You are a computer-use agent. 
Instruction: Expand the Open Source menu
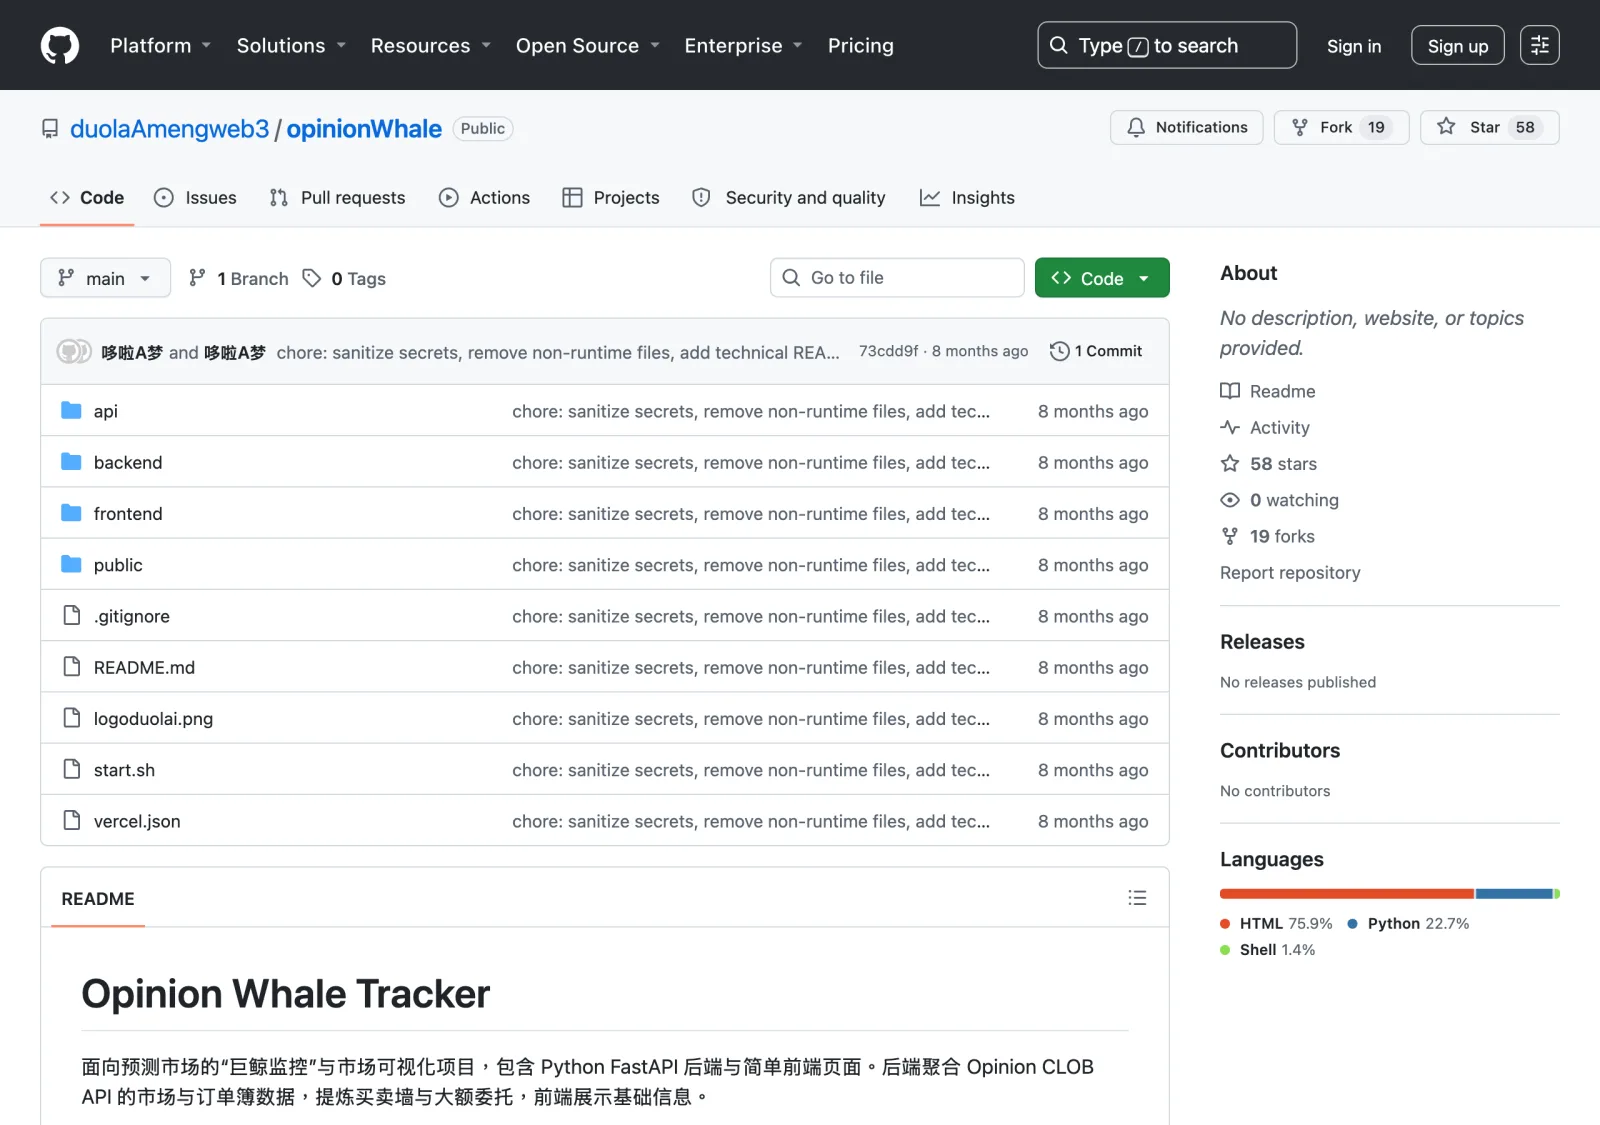pos(588,45)
